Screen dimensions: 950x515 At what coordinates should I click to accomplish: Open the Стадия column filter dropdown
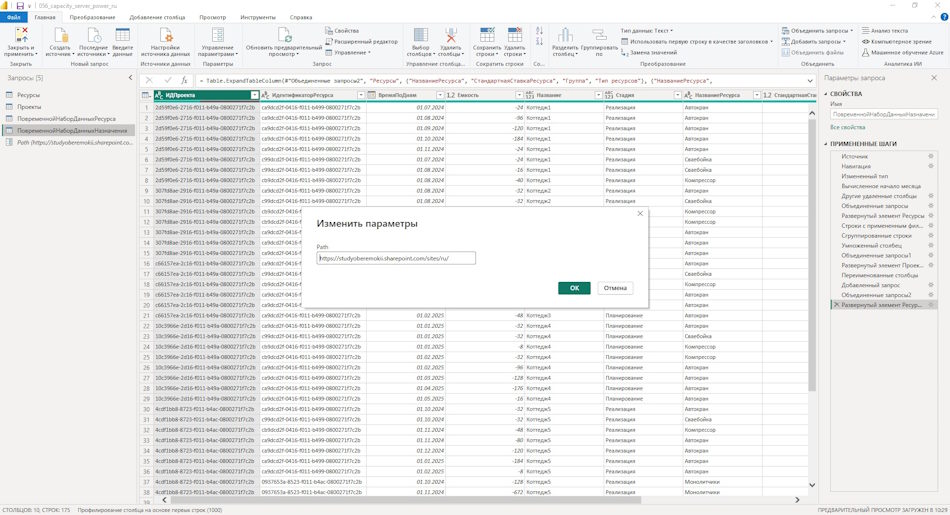(x=677, y=95)
